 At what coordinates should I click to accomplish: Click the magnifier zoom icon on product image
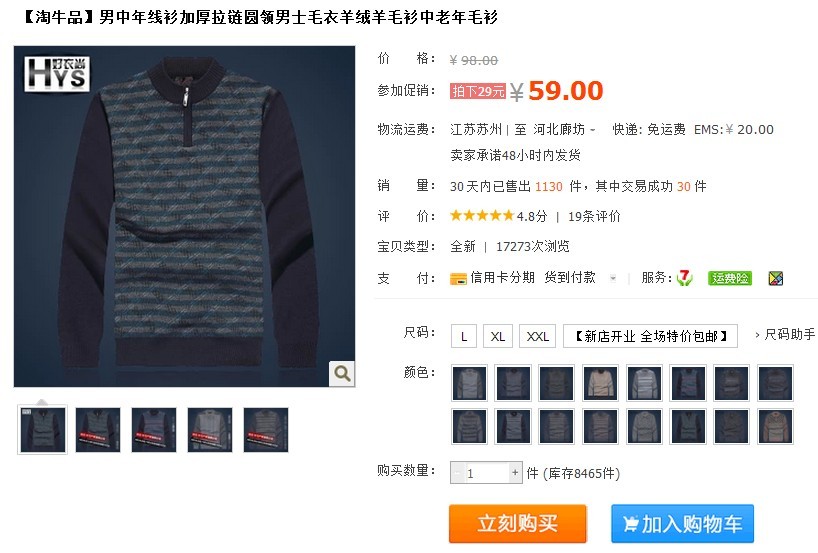pos(342,373)
